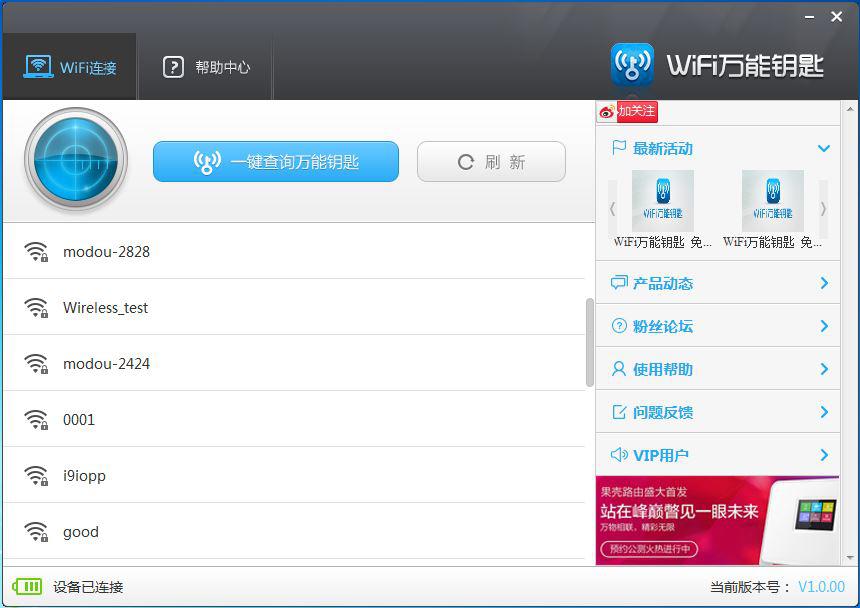Click the WiFi list scrollbar thumb
Viewport: 860px width, 608px height.
590,342
